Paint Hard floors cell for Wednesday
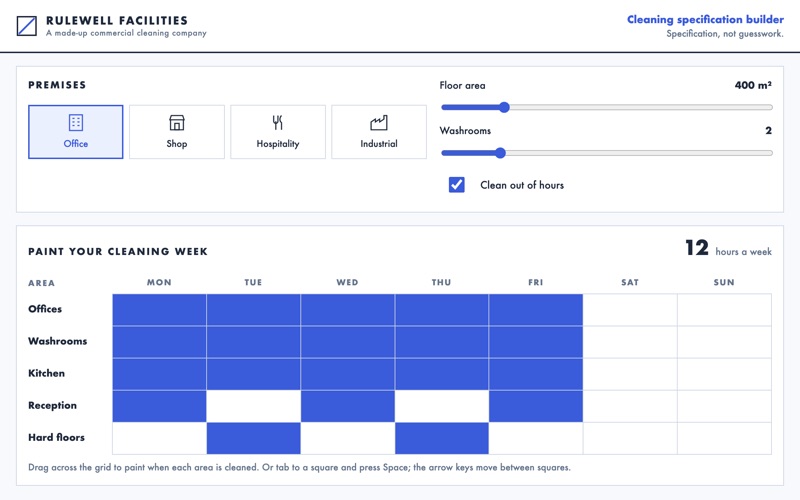The image size is (800, 500). point(347,438)
